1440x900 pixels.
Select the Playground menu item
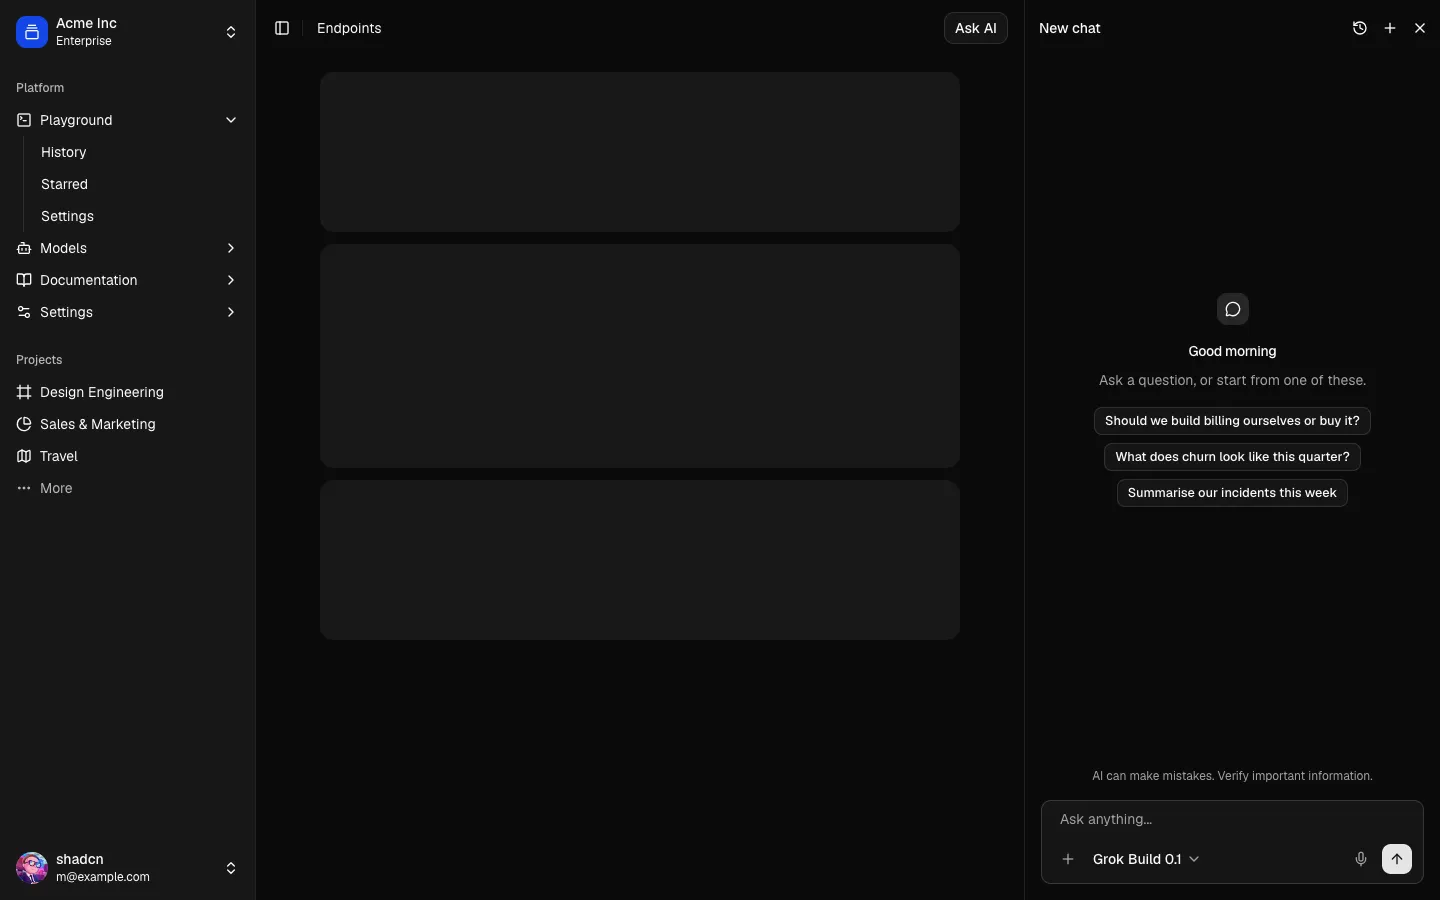pyautogui.click(x=127, y=120)
